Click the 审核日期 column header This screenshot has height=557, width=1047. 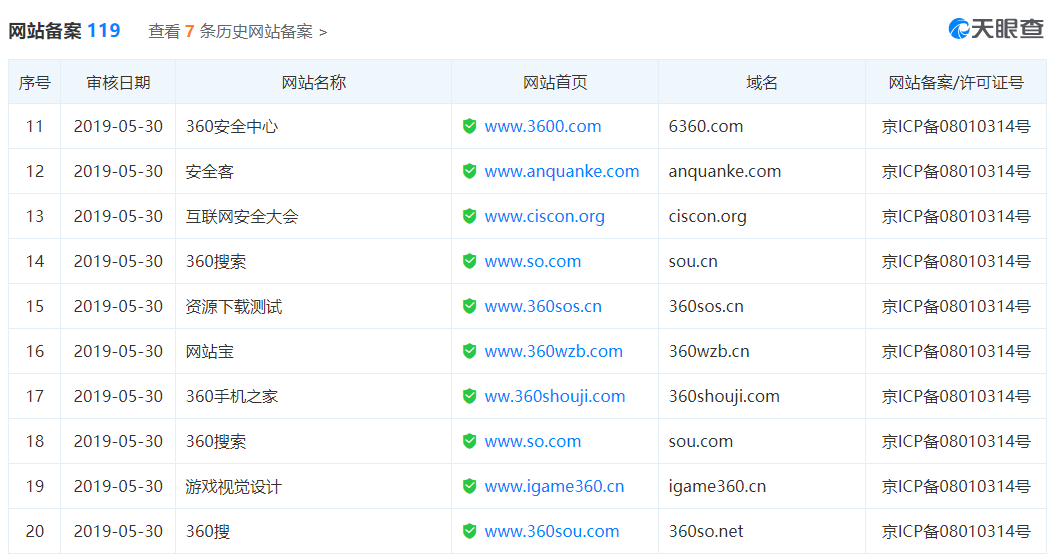click(x=118, y=83)
